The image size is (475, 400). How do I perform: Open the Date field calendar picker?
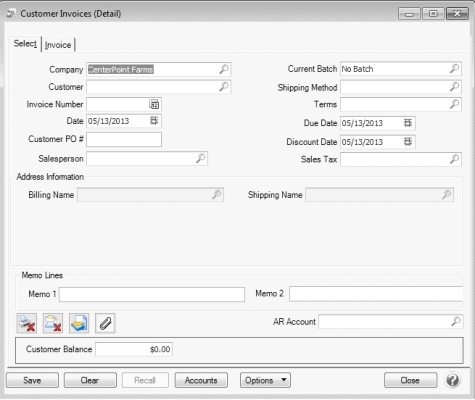154,121
